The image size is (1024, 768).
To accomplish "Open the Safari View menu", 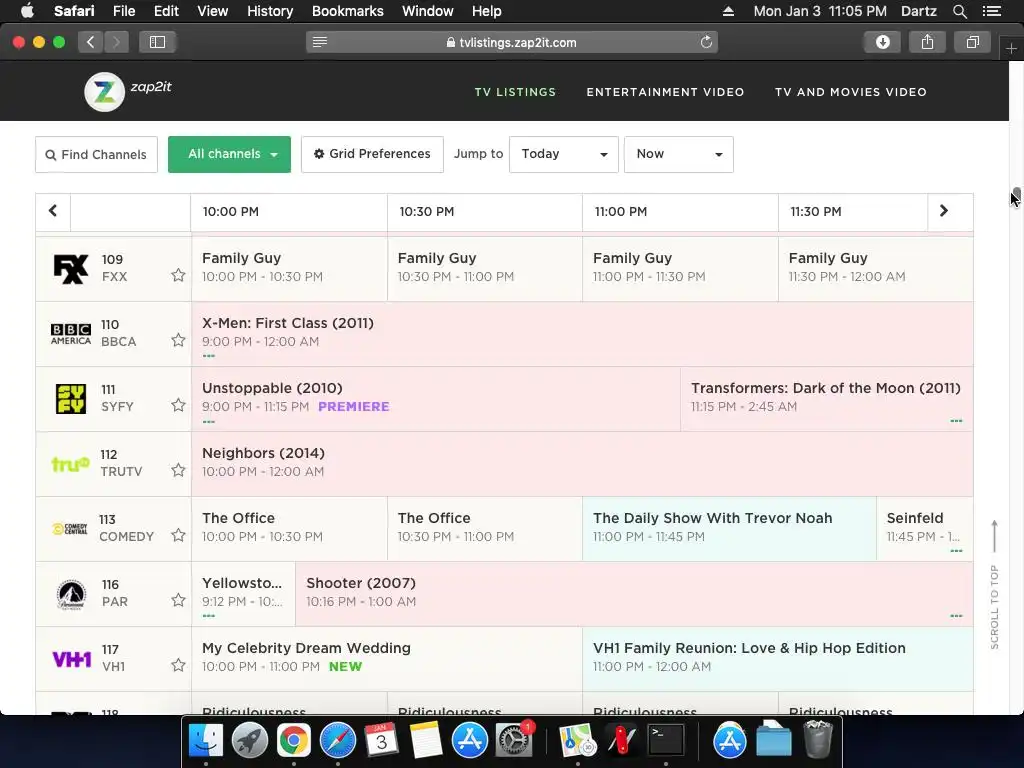I will click(212, 11).
